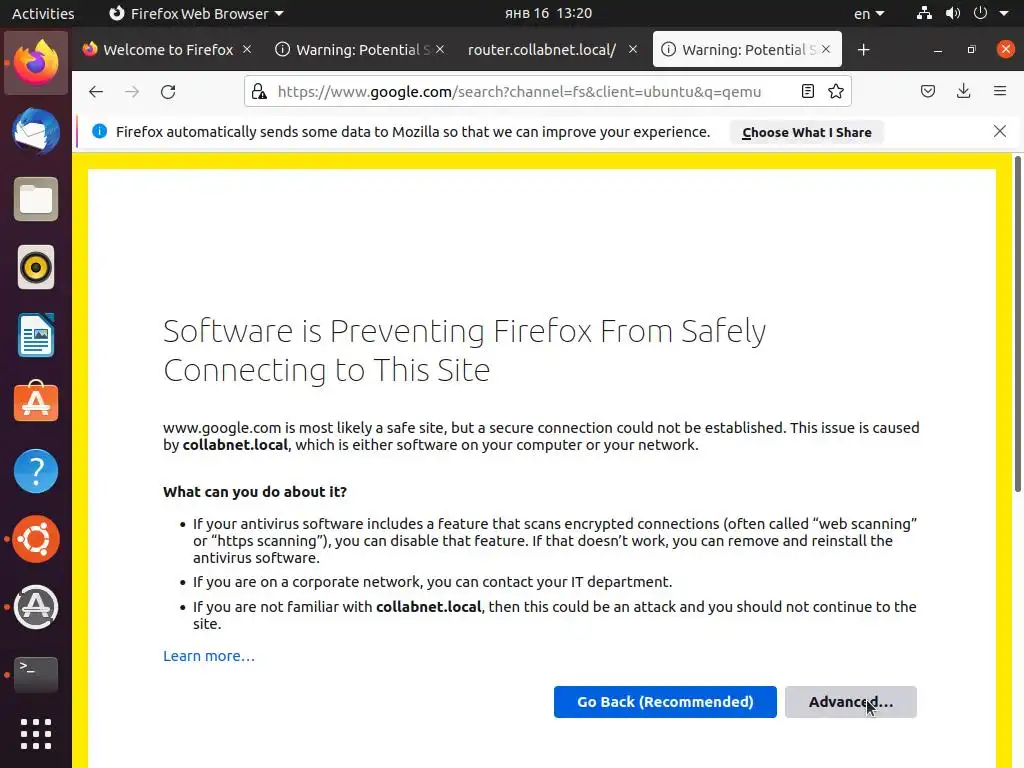Open a new tab with plus button
1024x768 pixels.
(864, 50)
